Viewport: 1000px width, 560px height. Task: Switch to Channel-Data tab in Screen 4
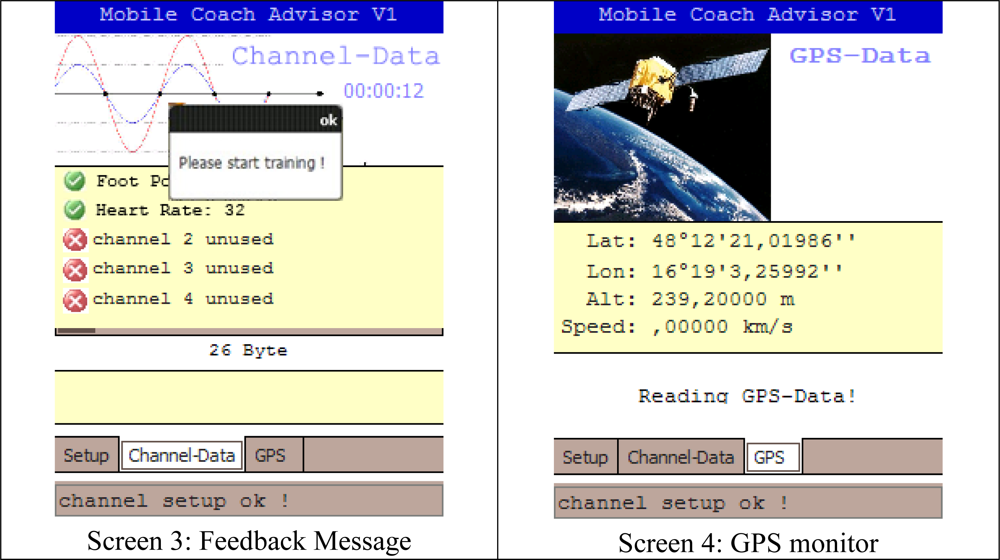681,458
